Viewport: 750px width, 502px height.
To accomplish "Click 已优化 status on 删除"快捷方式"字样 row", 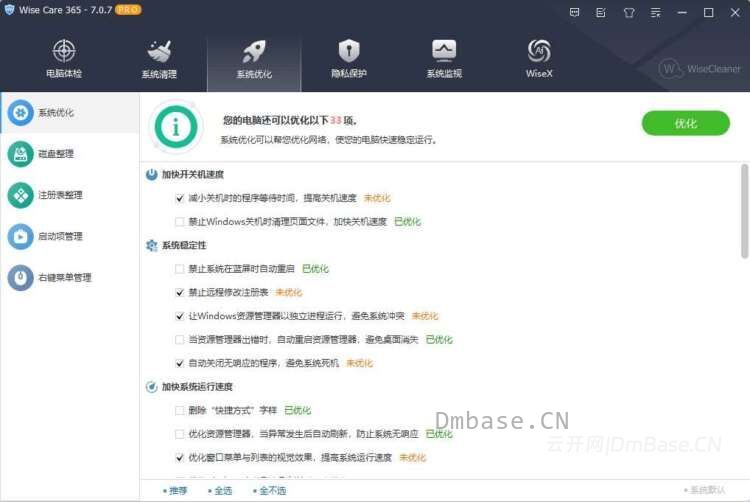I will coord(298,410).
